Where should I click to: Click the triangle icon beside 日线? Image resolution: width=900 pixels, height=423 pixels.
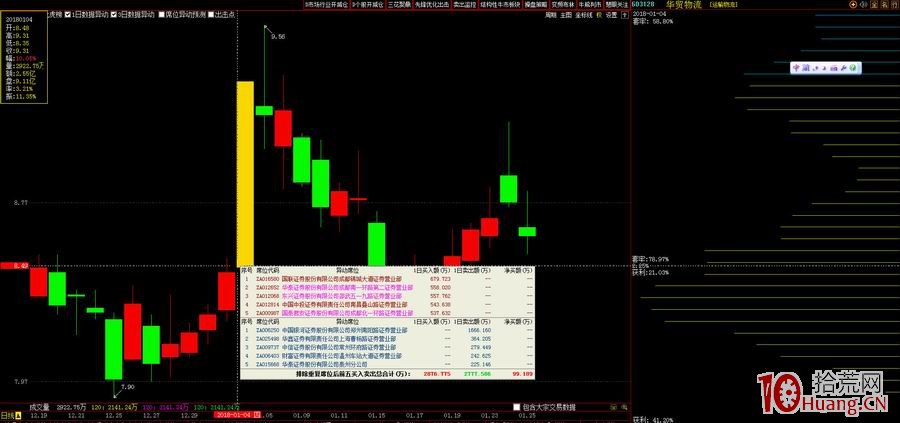[x=18, y=414]
